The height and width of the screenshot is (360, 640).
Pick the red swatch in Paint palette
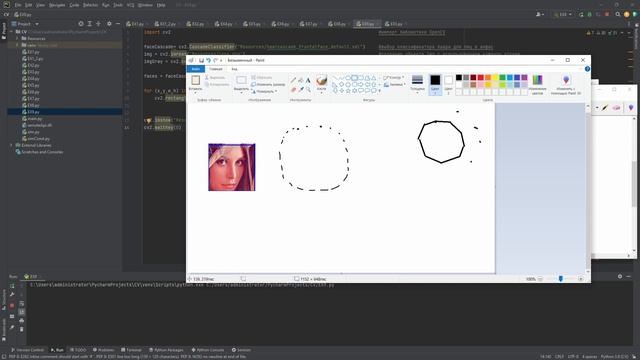click(x=480, y=77)
